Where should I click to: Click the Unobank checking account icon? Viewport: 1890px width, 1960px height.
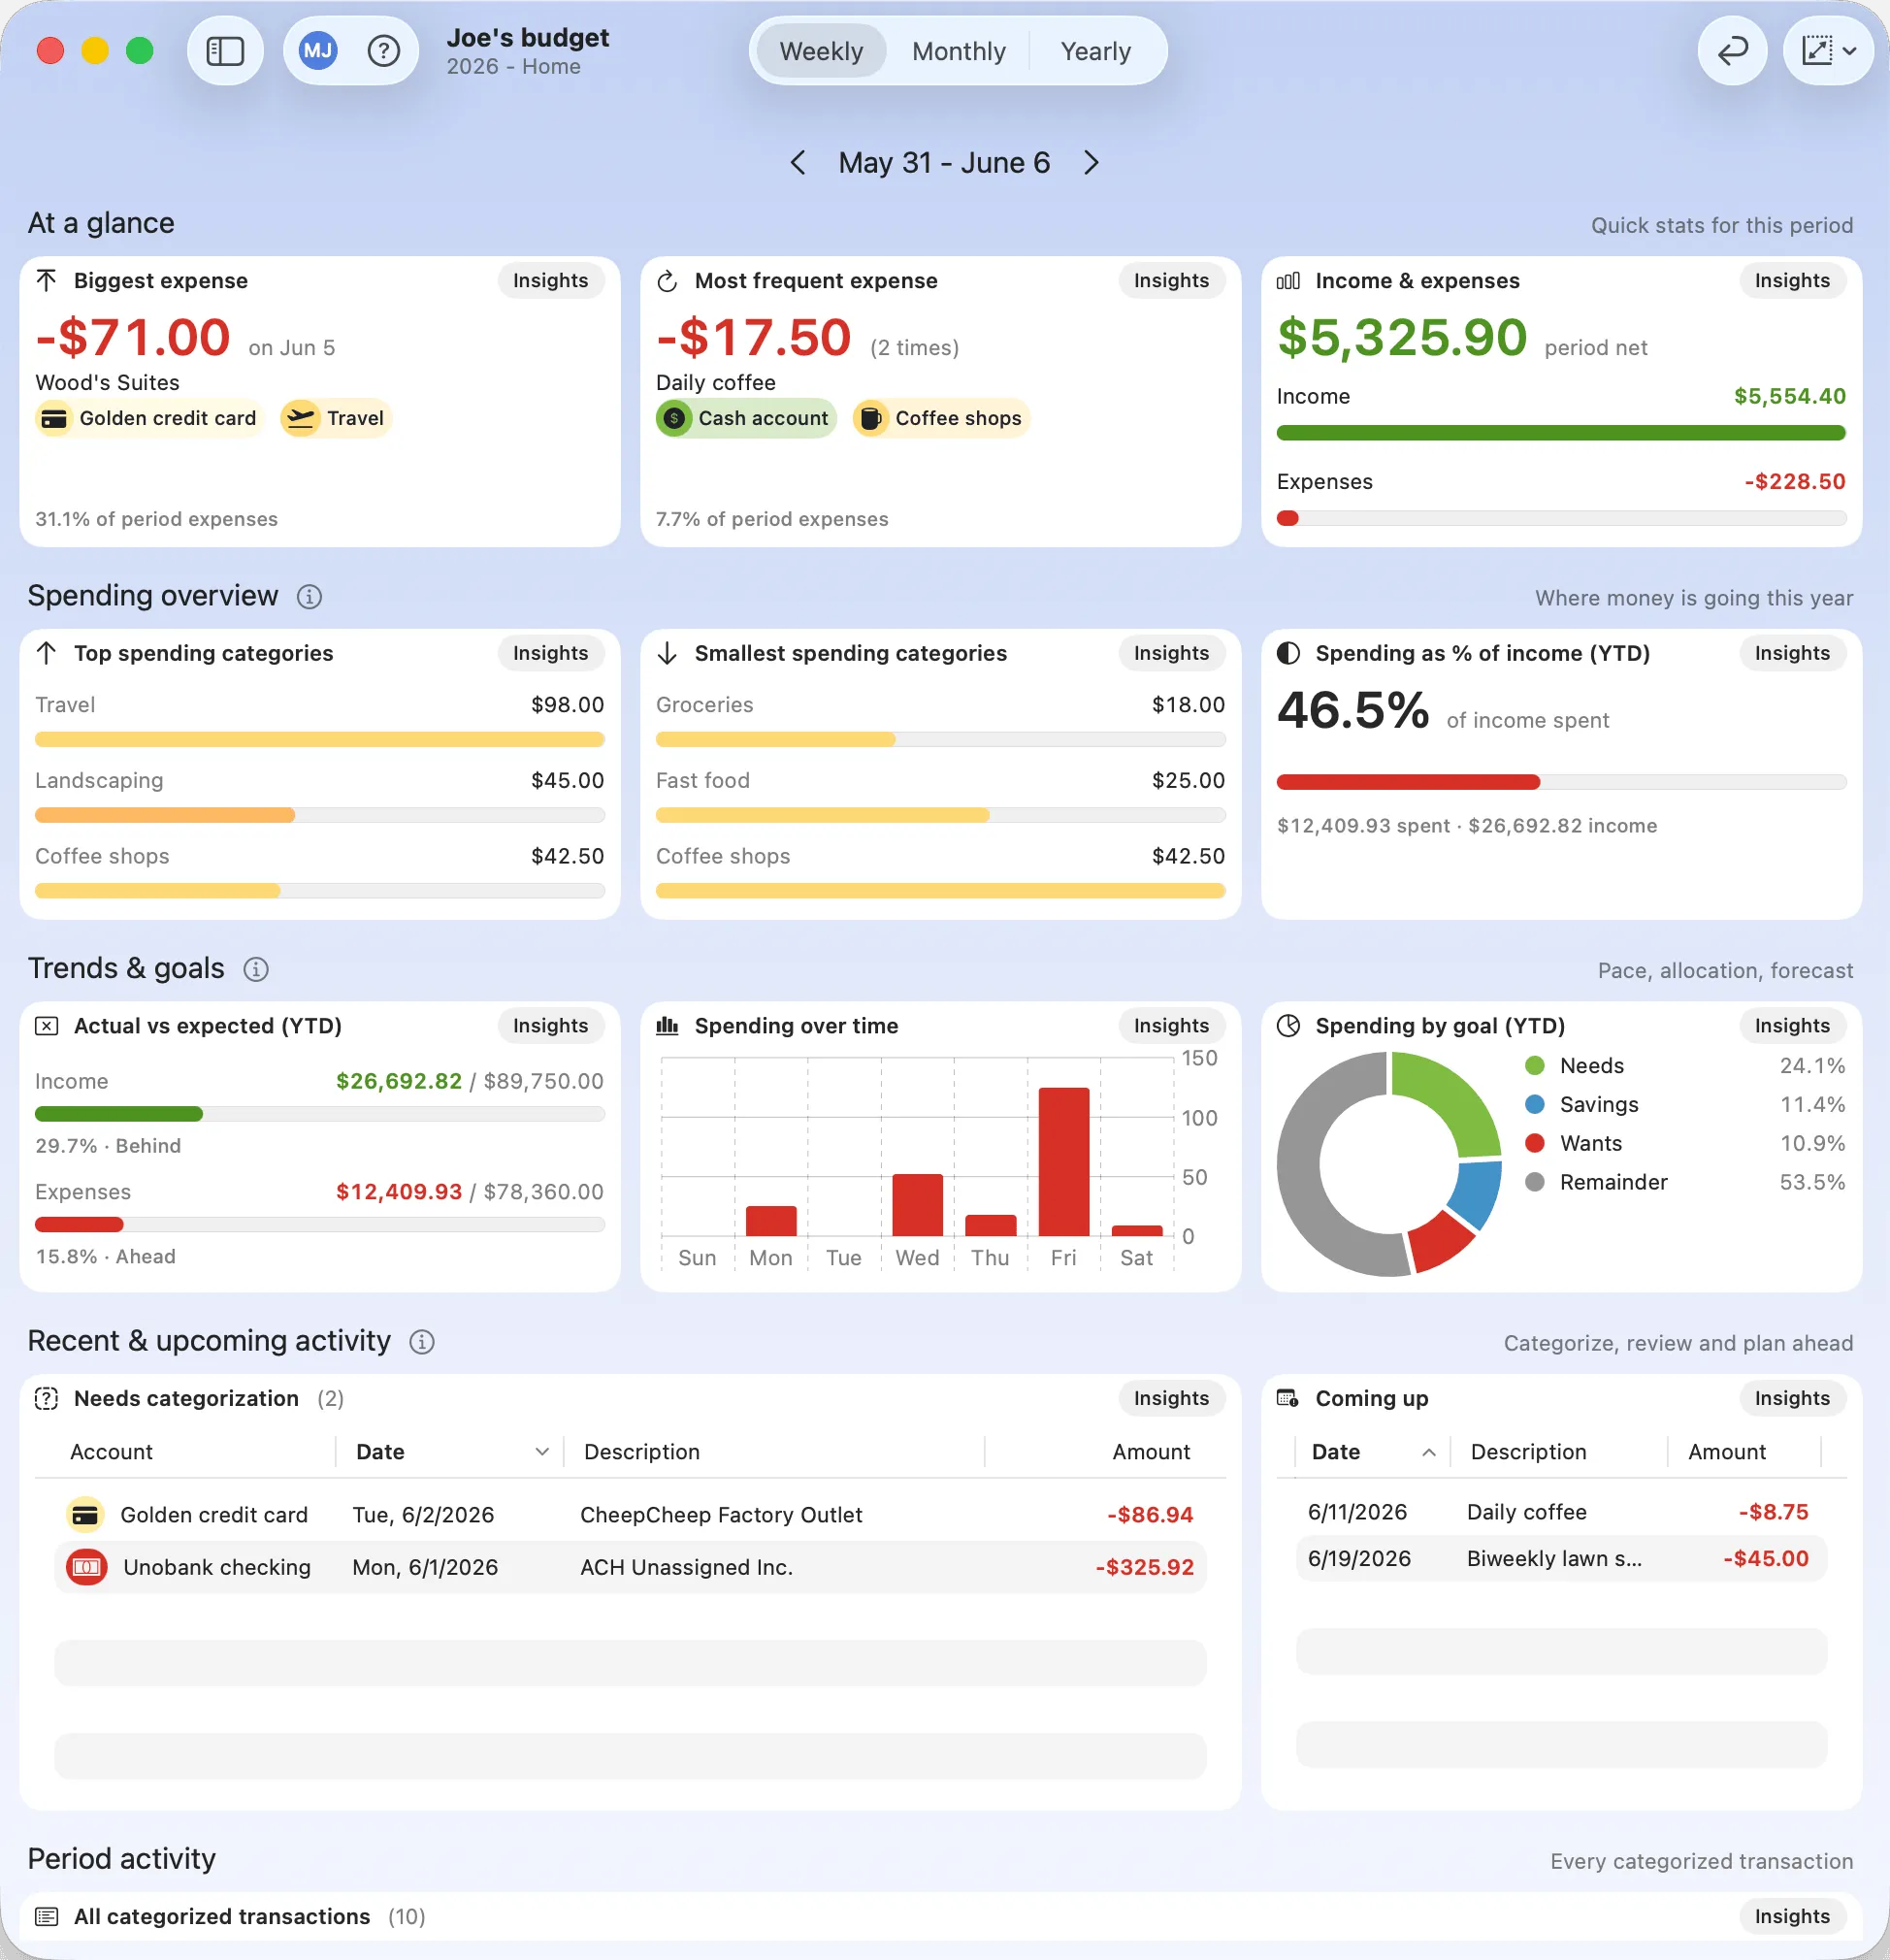[x=87, y=1567]
